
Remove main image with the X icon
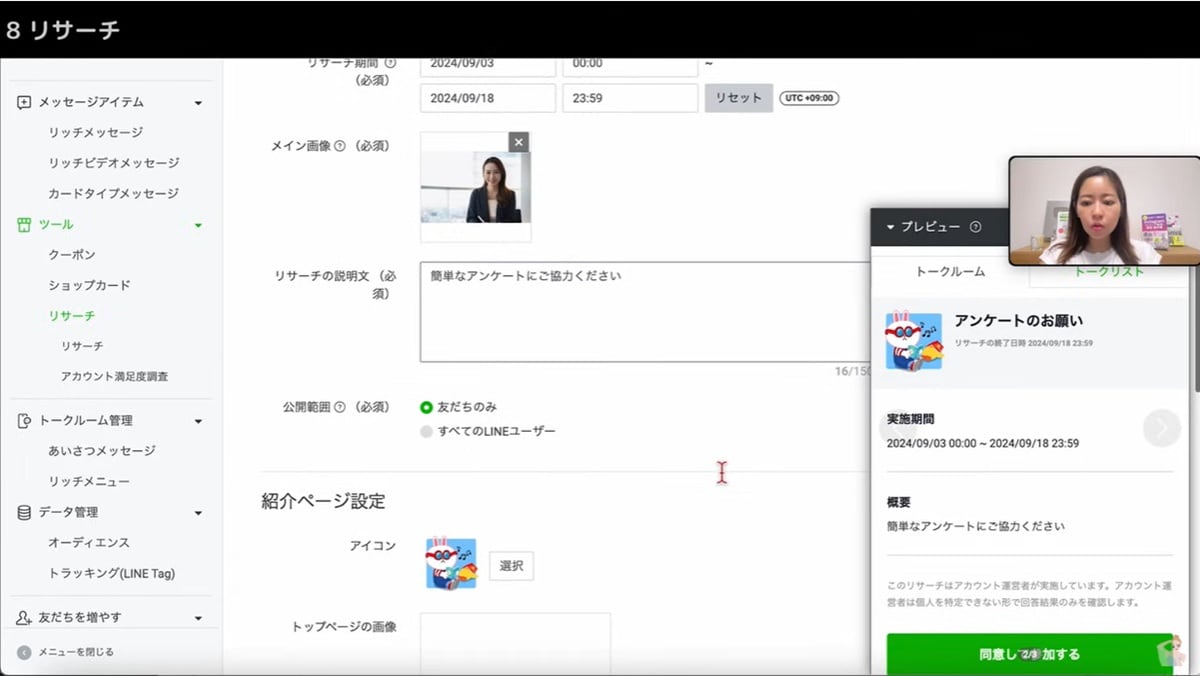(518, 142)
